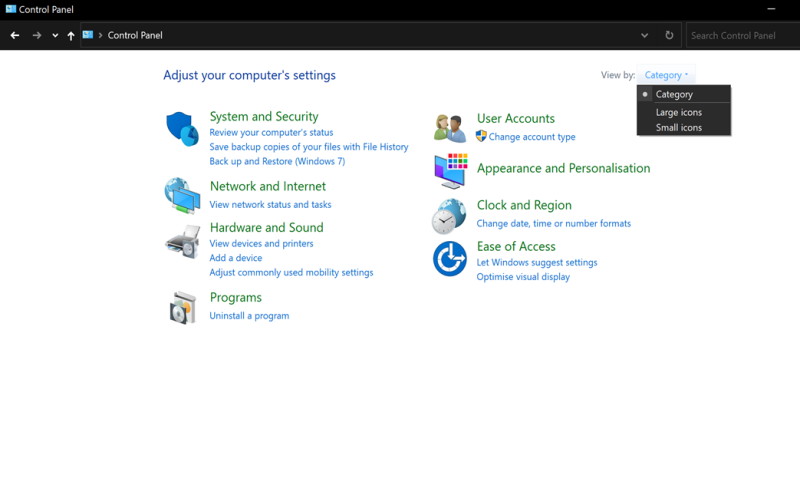Expand the address path chevron before Control Panel
The width and height of the screenshot is (800, 485).
[x=101, y=35]
